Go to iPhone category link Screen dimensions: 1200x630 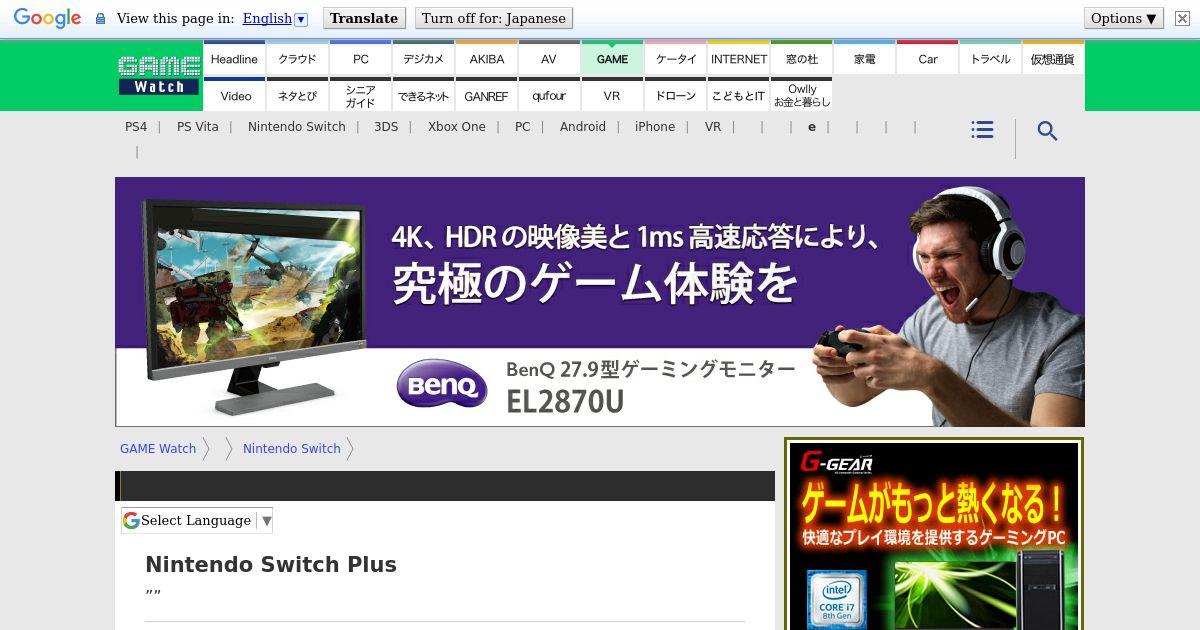(655, 127)
